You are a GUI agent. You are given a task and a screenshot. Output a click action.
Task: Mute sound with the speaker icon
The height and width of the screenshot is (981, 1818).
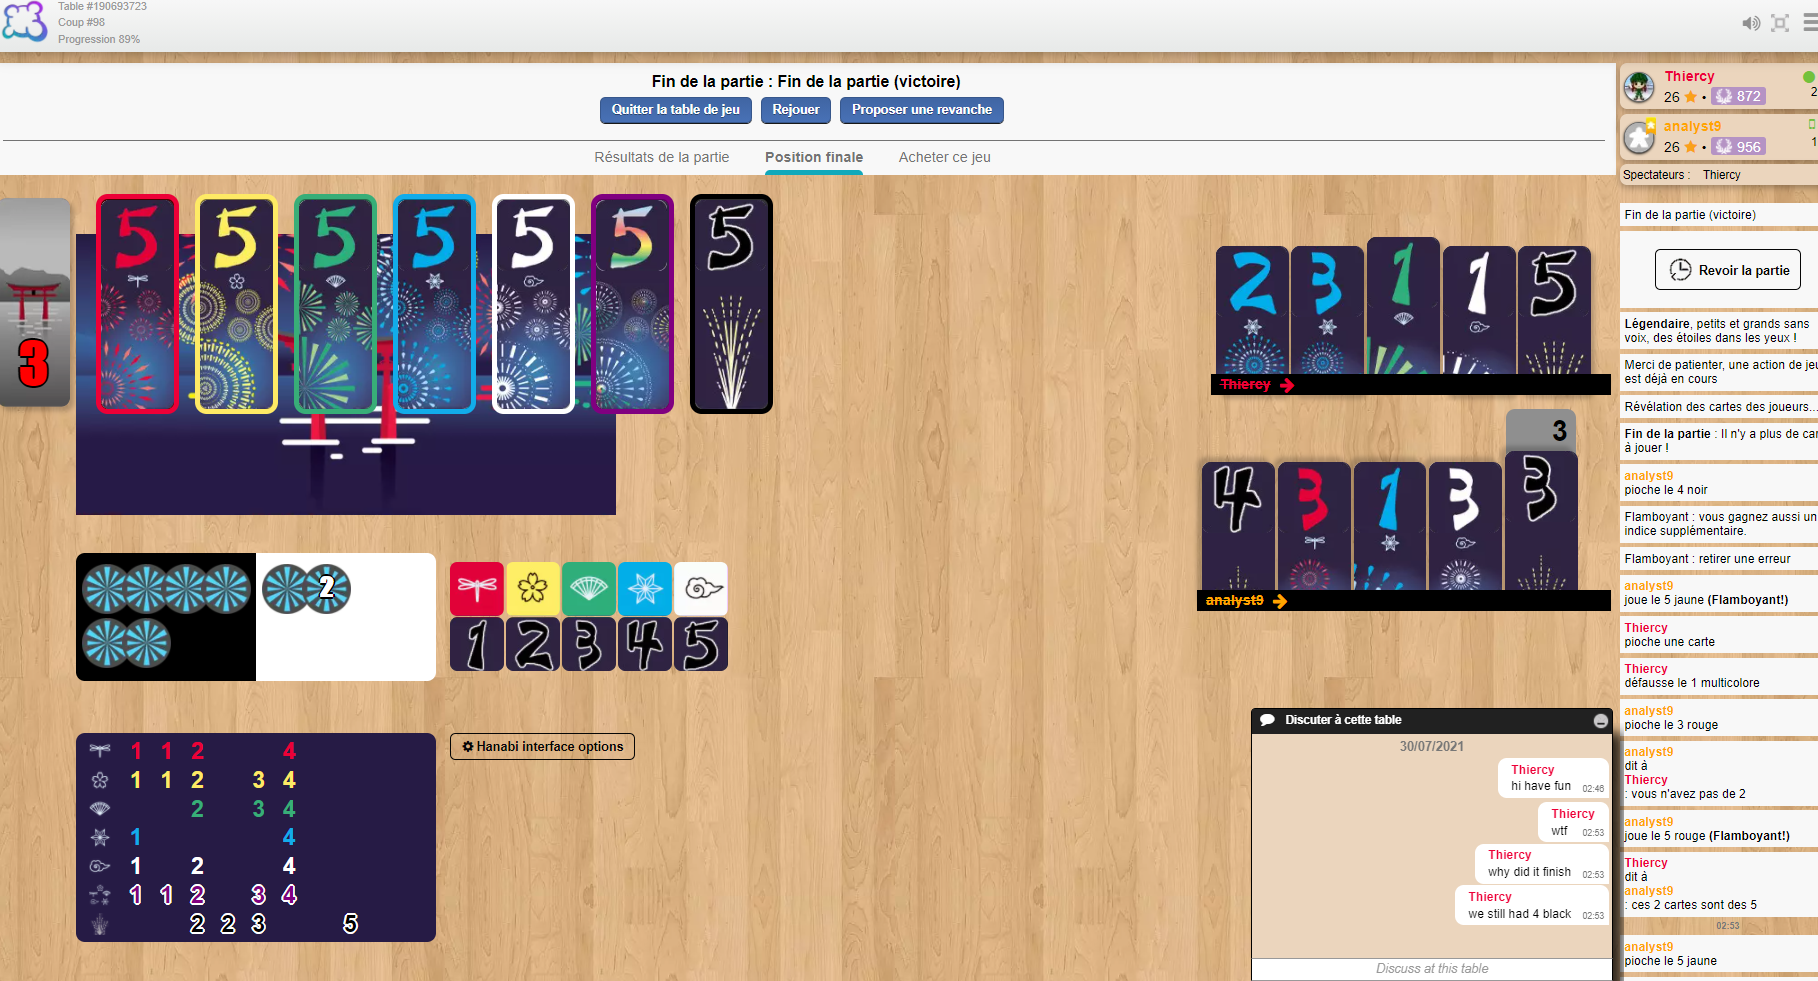pyautogui.click(x=1751, y=23)
